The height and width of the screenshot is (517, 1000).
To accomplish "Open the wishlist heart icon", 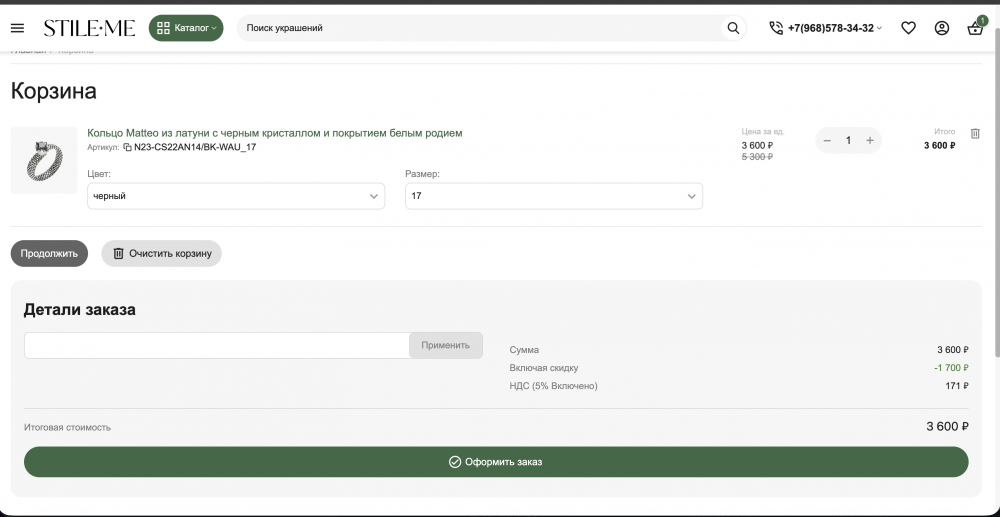I will [x=908, y=28].
